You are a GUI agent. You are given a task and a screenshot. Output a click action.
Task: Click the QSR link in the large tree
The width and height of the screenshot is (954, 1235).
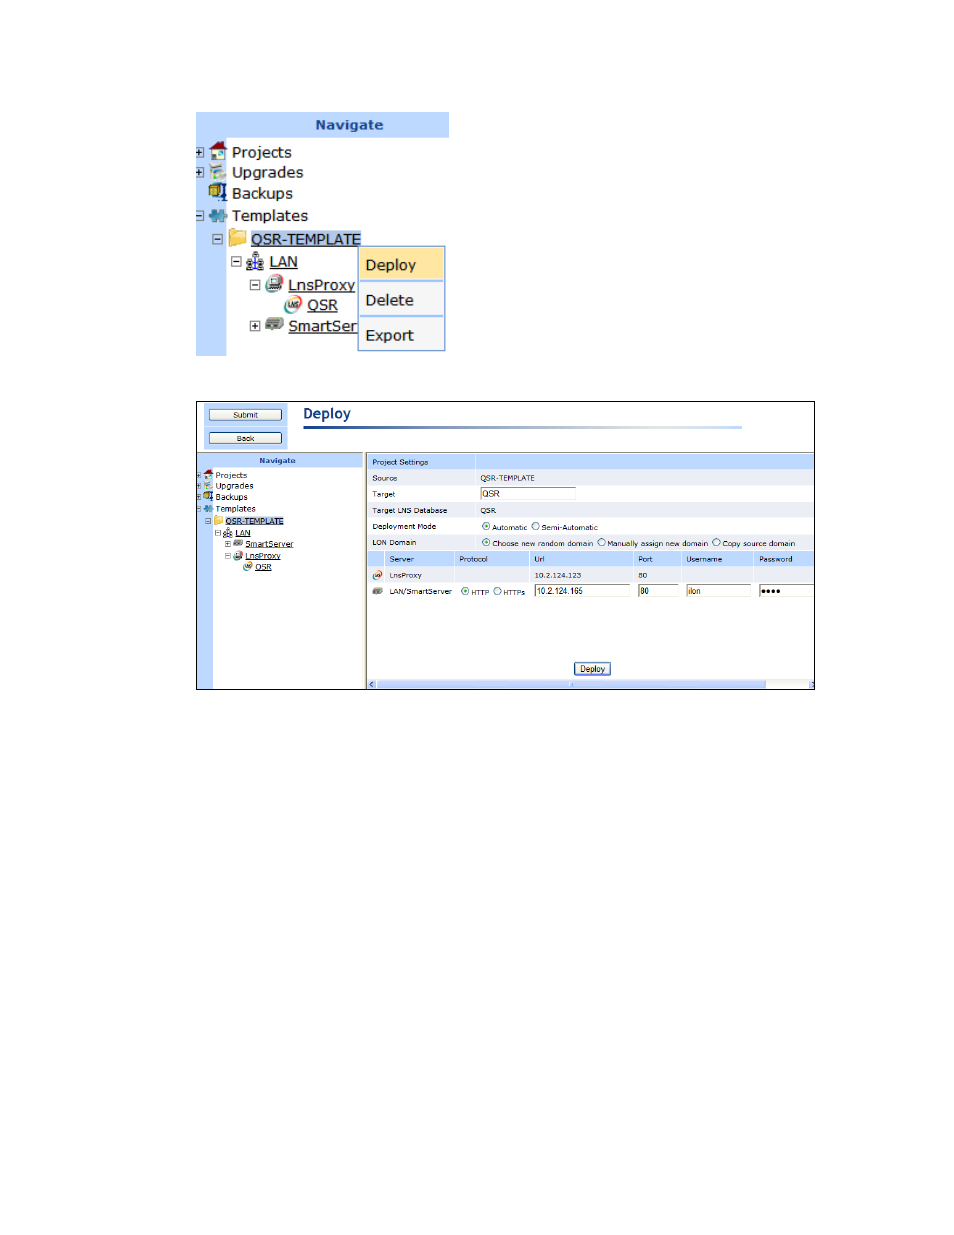pyautogui.click(x=322, y=305)
